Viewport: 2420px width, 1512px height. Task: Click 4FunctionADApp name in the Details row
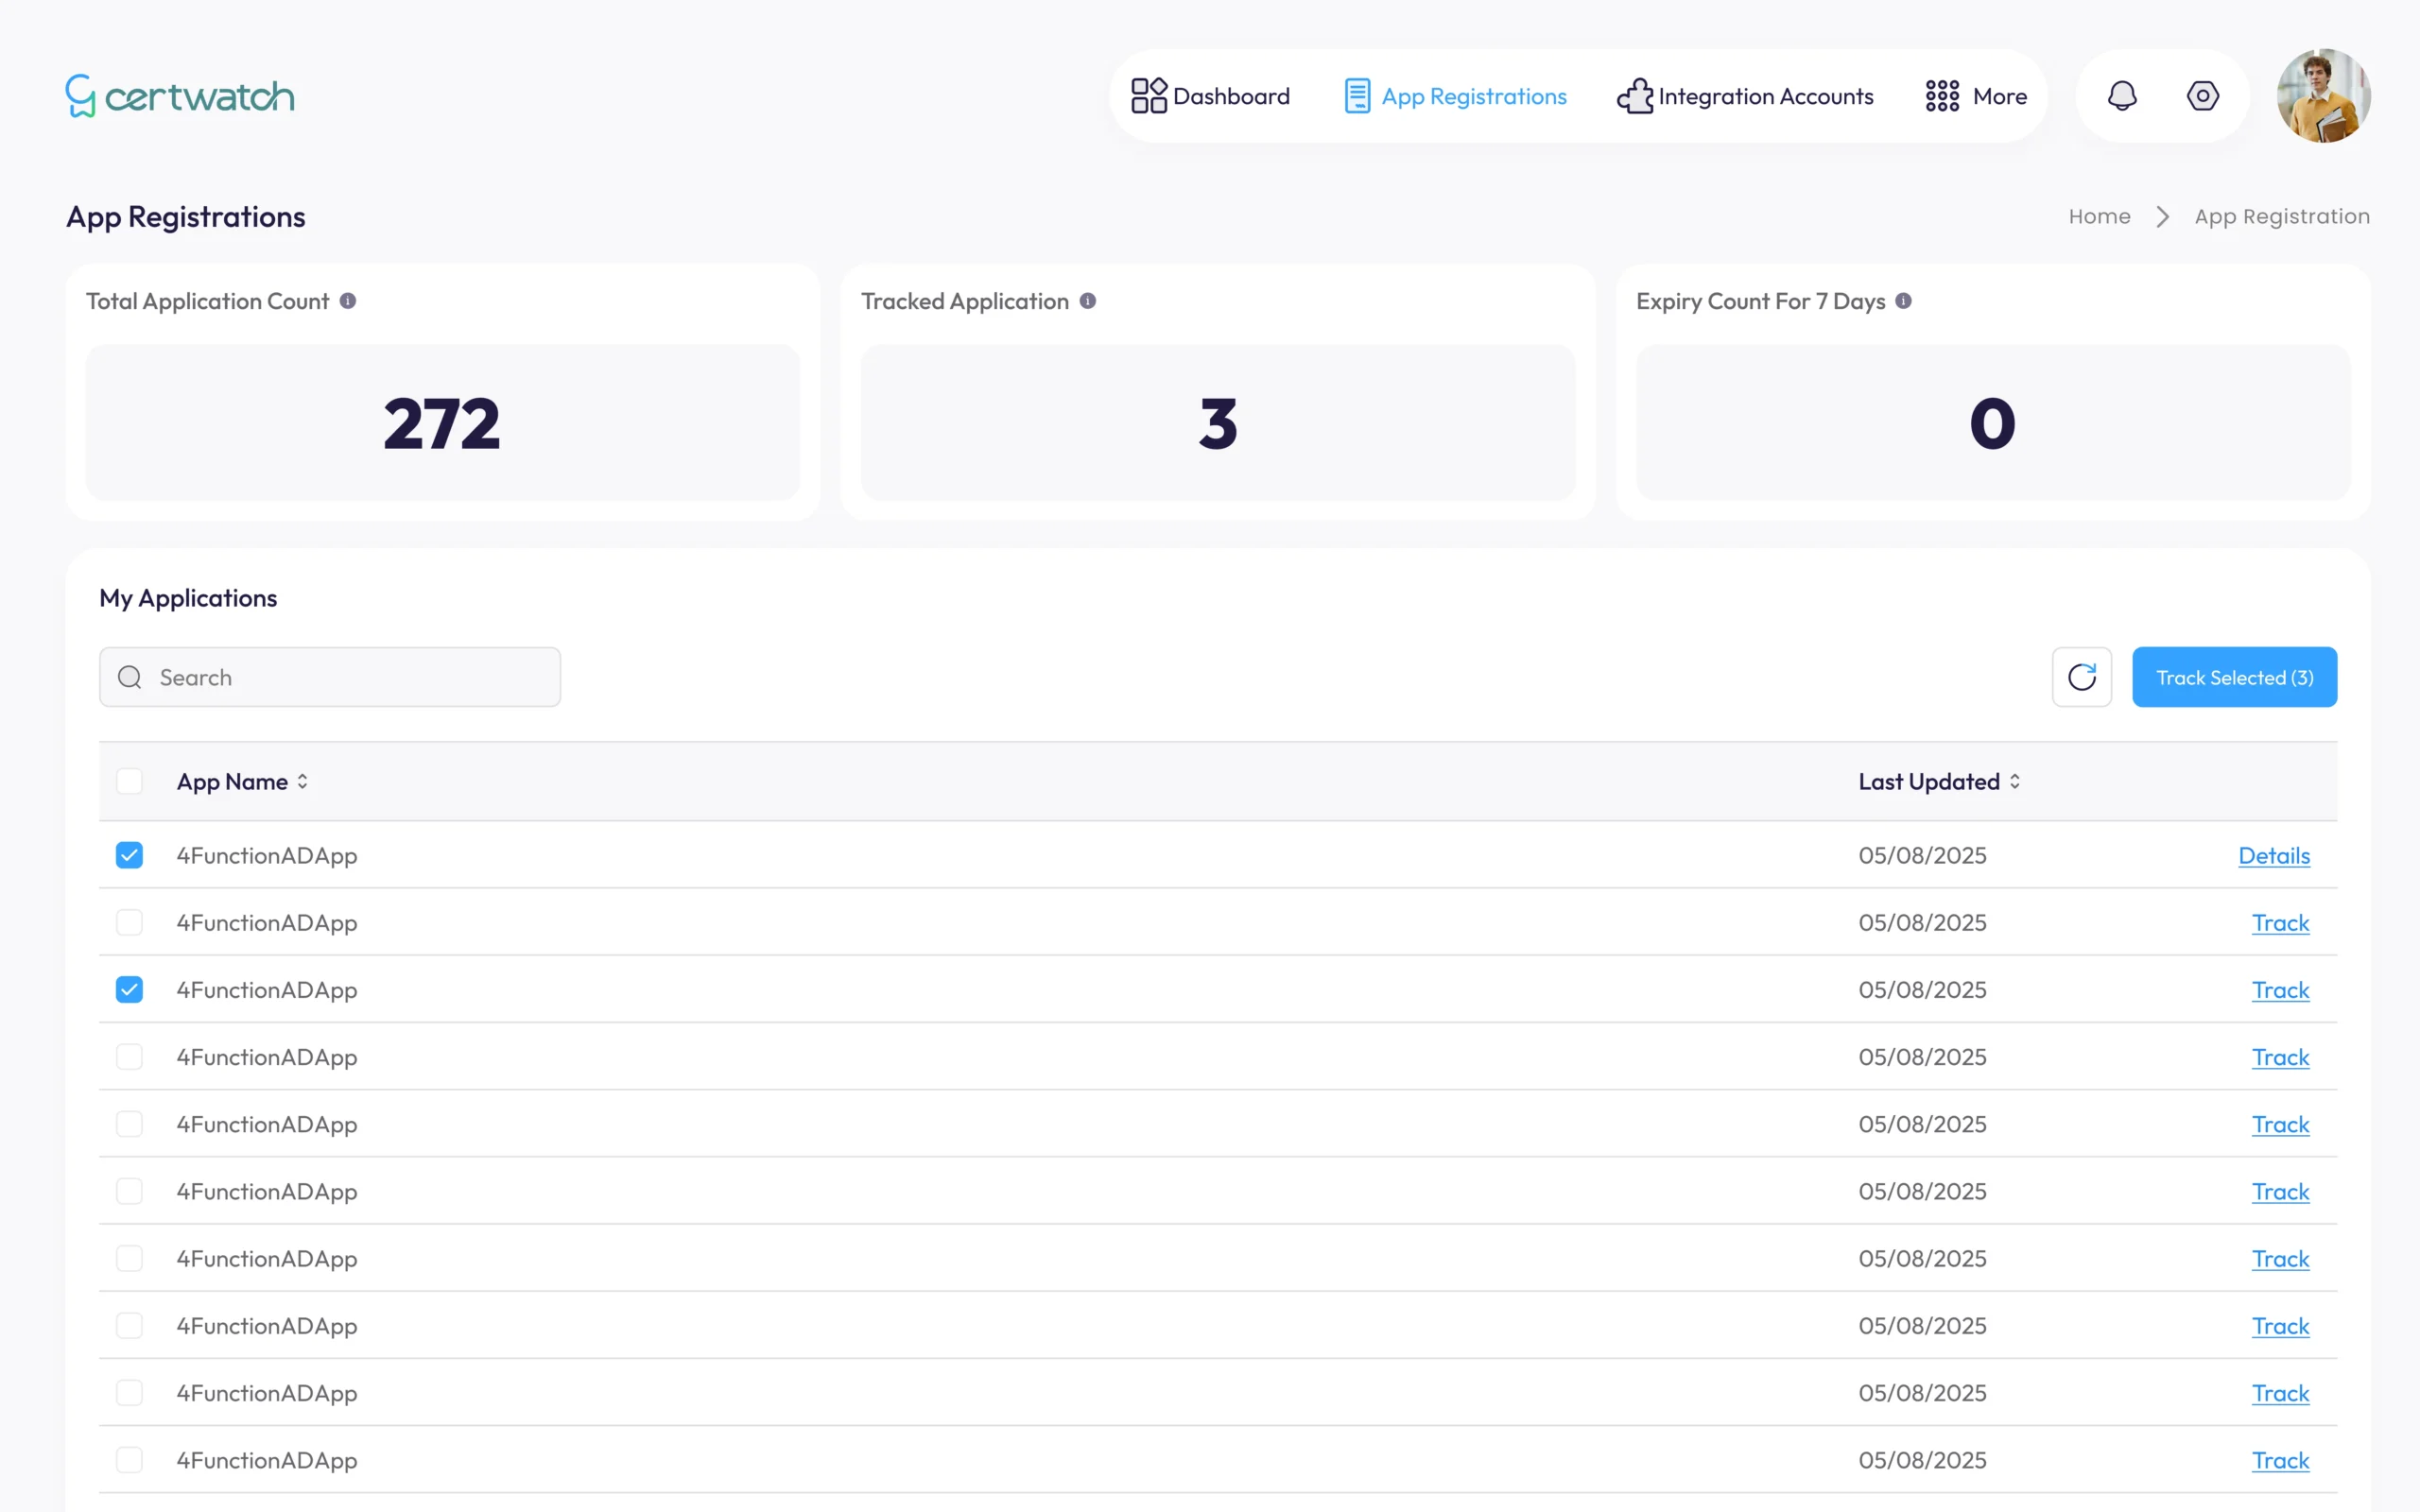tap(267, 856)
